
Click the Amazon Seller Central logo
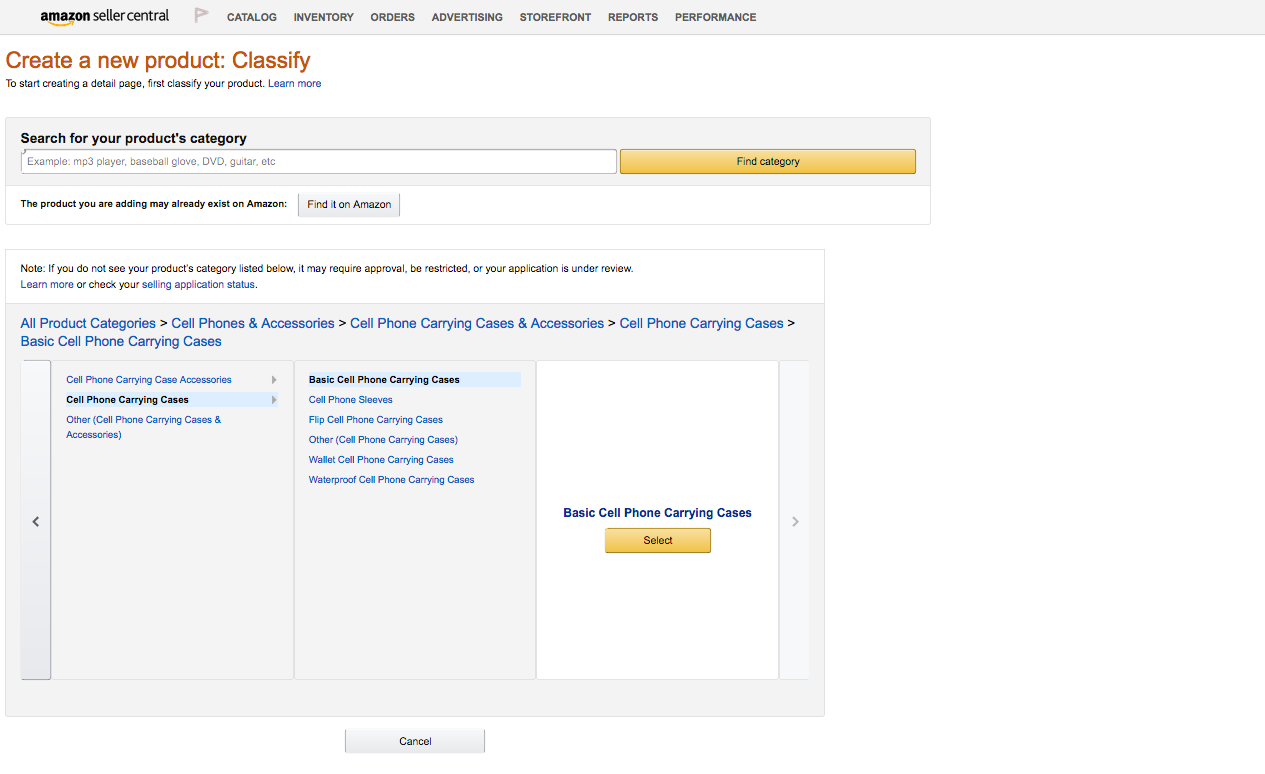click(104, 16)
